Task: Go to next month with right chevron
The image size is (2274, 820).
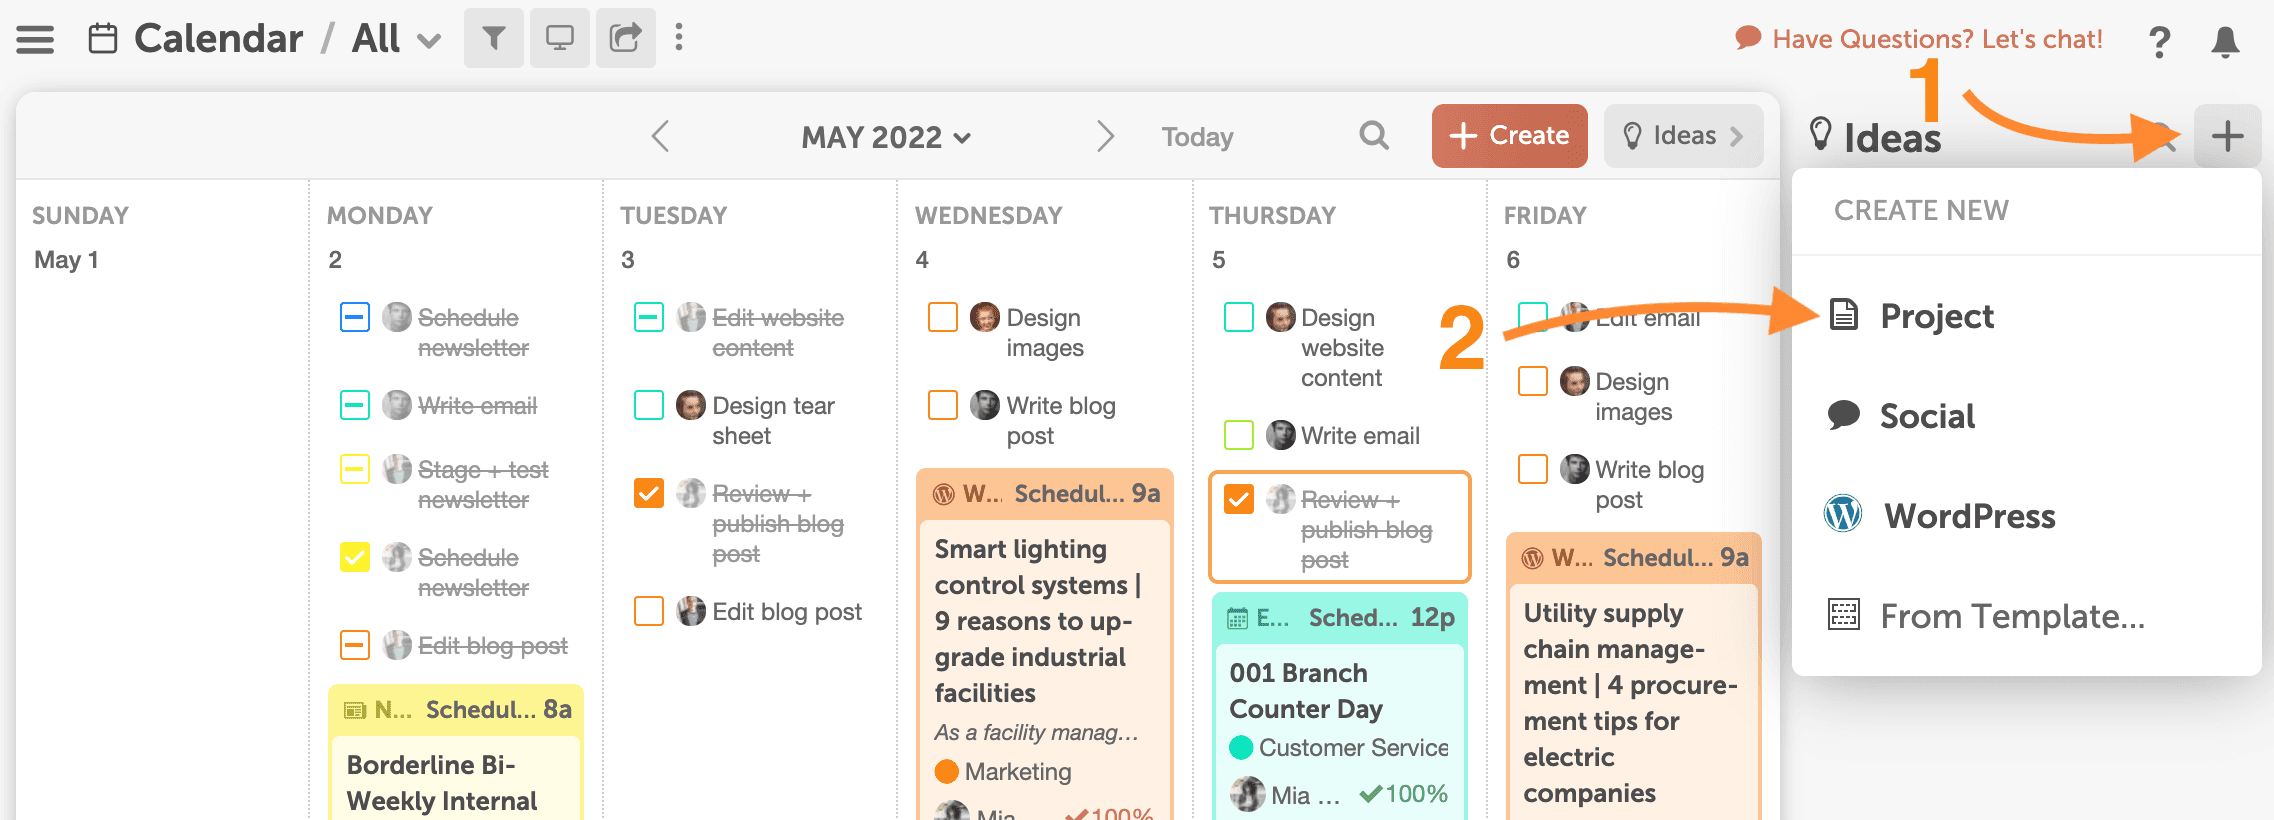Action: click(1104, 136)
